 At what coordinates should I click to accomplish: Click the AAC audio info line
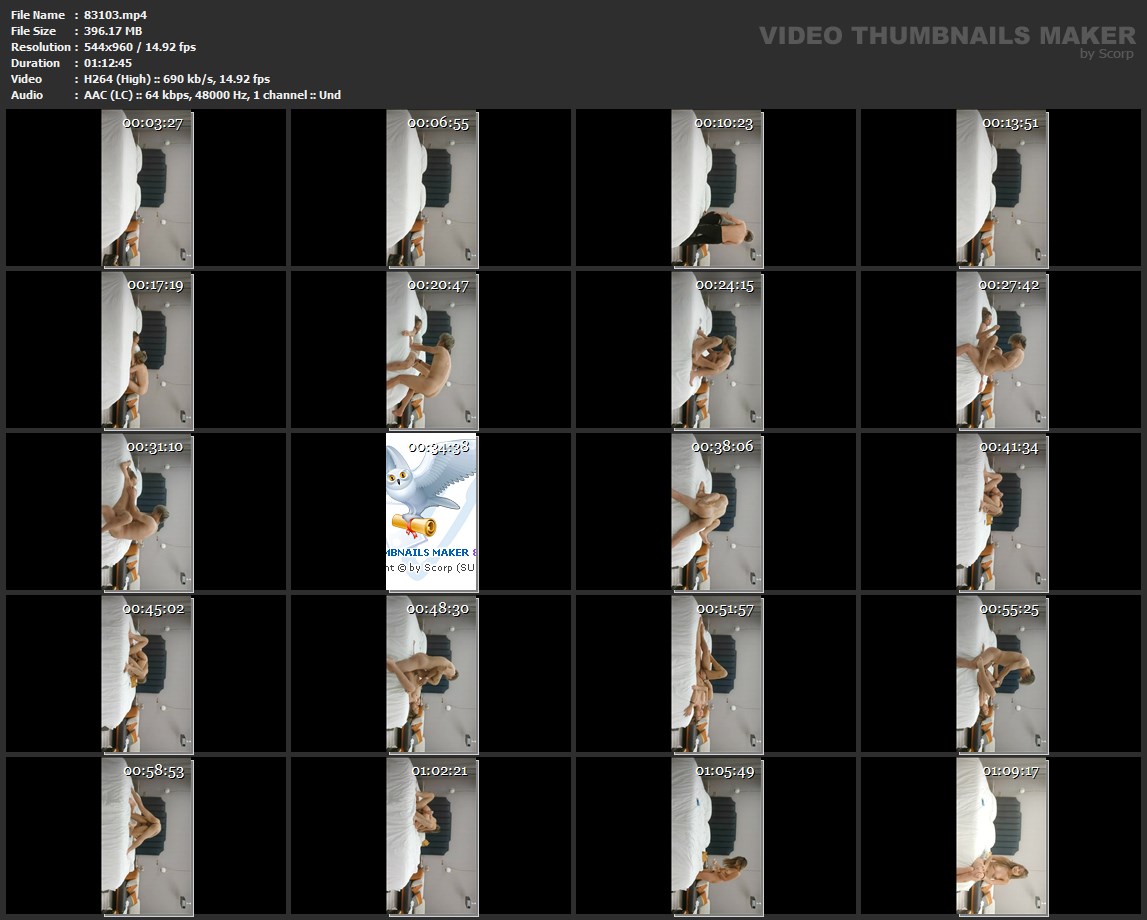[x=212, y=95]
